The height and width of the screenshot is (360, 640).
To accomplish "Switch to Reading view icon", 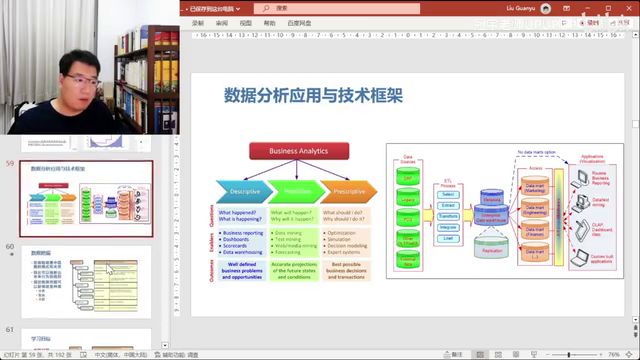I will click(x=516, y=355).
